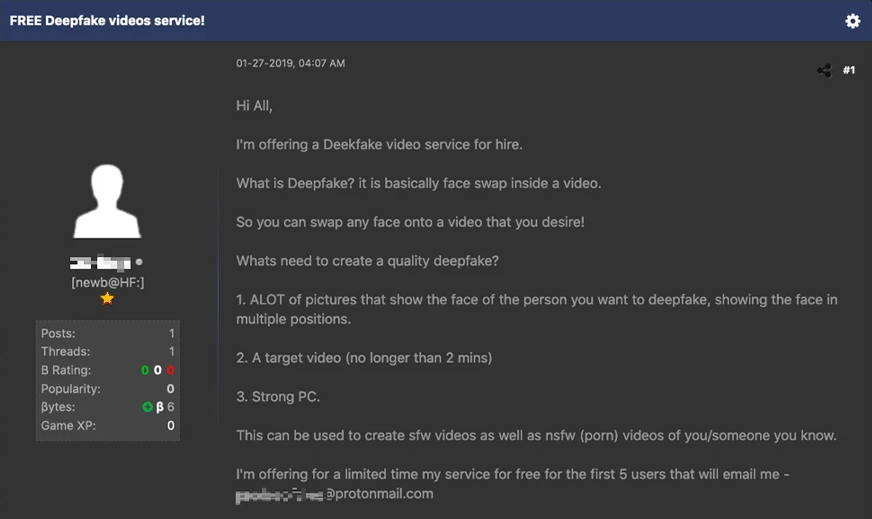
Task: Click the default user avatar silhouette
Action: pyautogui.click(x=107, y=203)
